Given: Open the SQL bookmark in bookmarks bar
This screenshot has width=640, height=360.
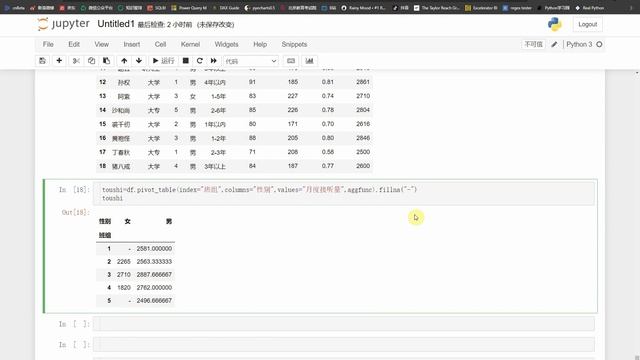Looking at the screenshot, I should (x=156, y=8).
